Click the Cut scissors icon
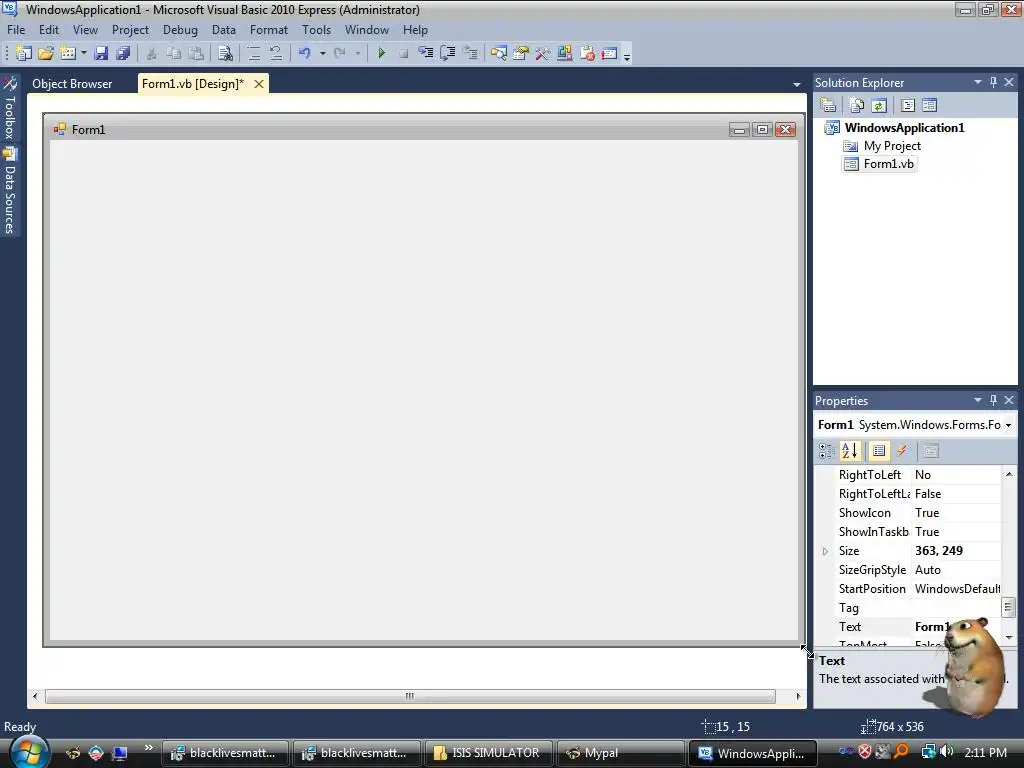The height and width of the screenshot is (768, 1024). coord(152,54)
